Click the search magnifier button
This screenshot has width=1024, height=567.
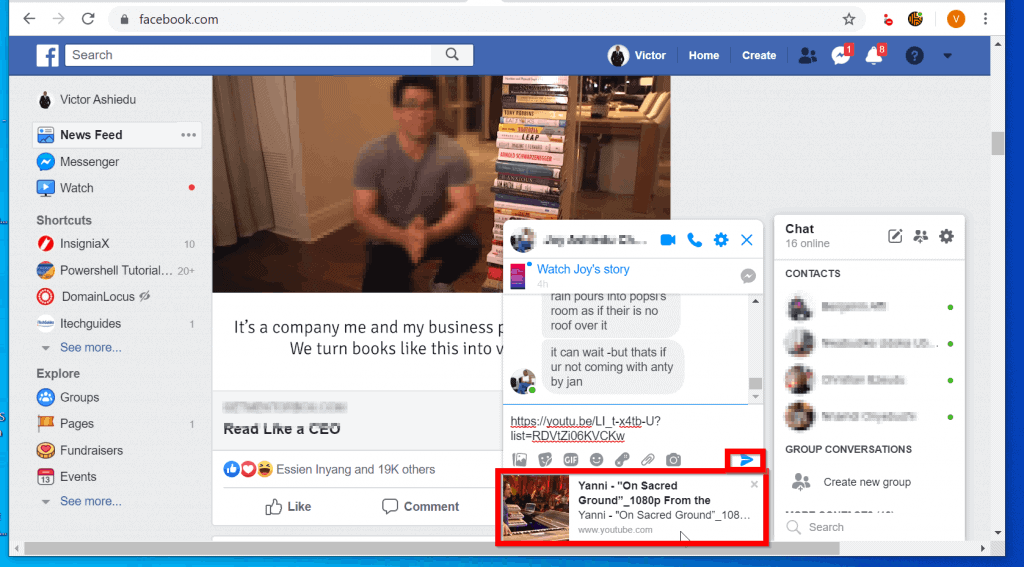tap(452, 55)
